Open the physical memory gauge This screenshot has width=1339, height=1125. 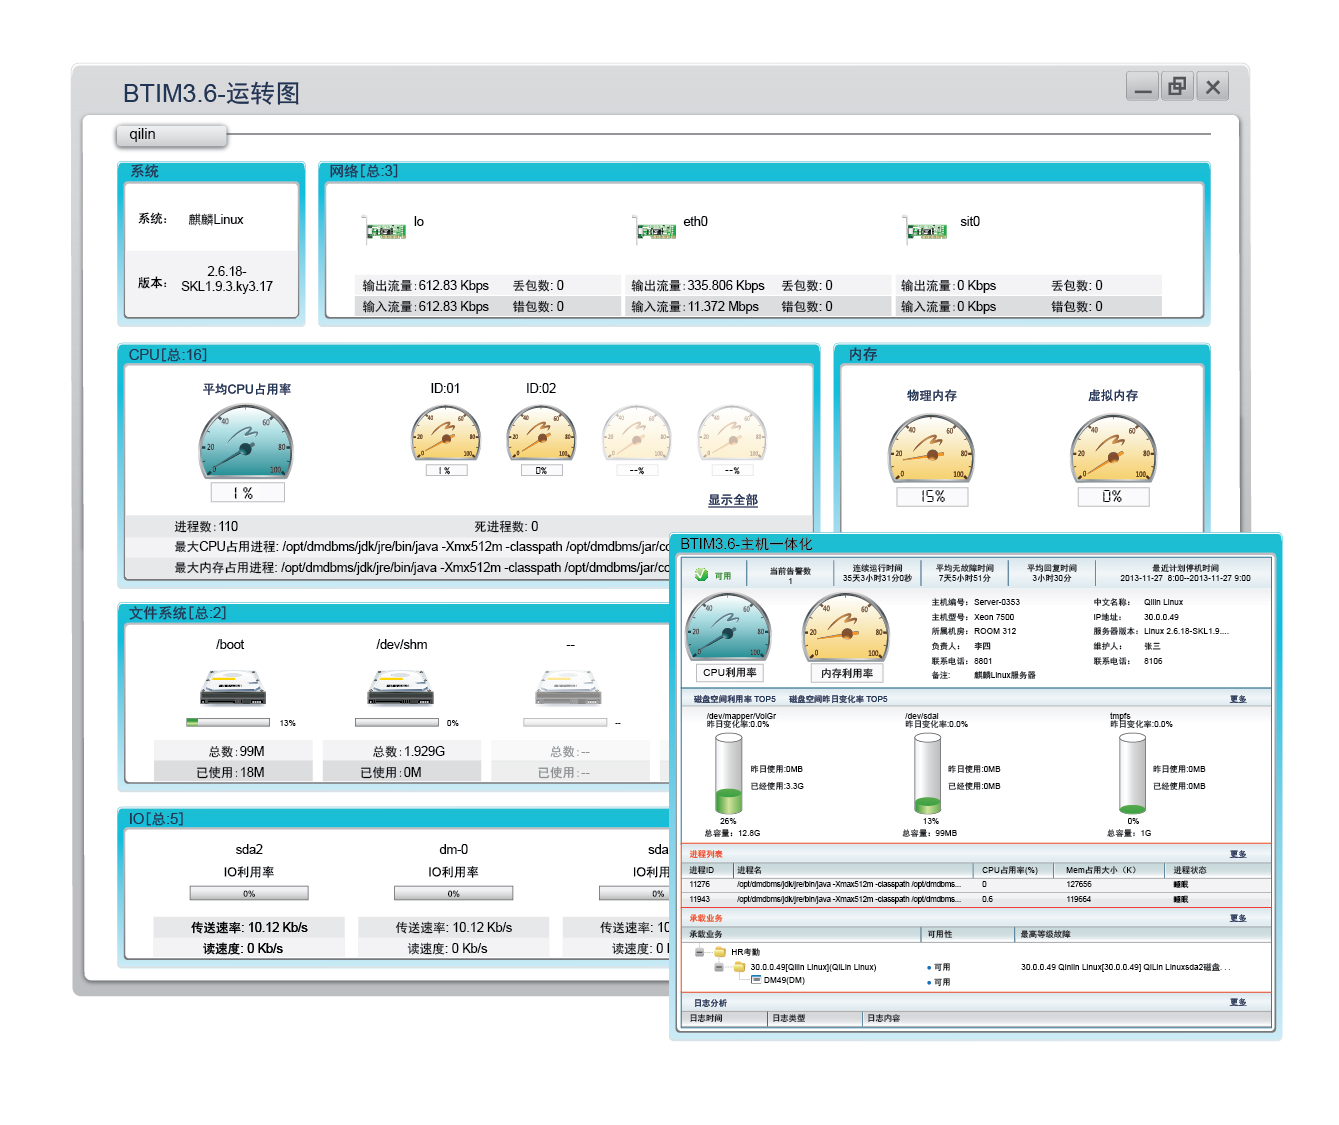pyautogui.click(x=932, y=447)
